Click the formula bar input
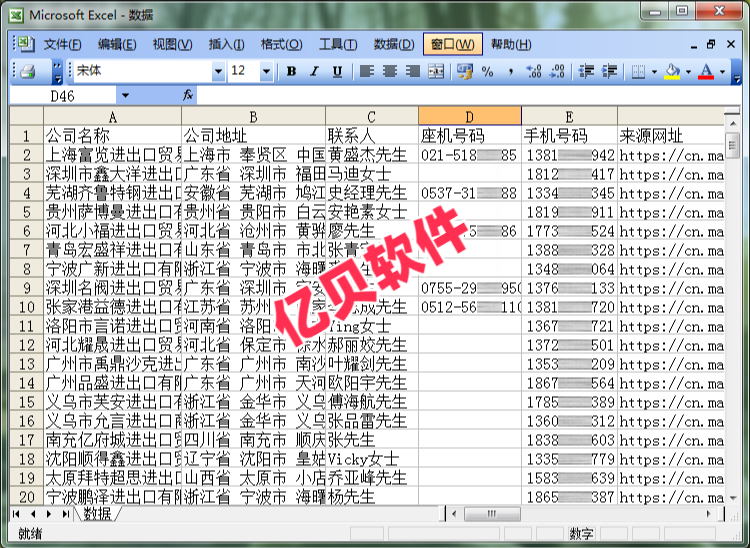The image size is (750, 548). pyautogui.click(x=469, y=96)
